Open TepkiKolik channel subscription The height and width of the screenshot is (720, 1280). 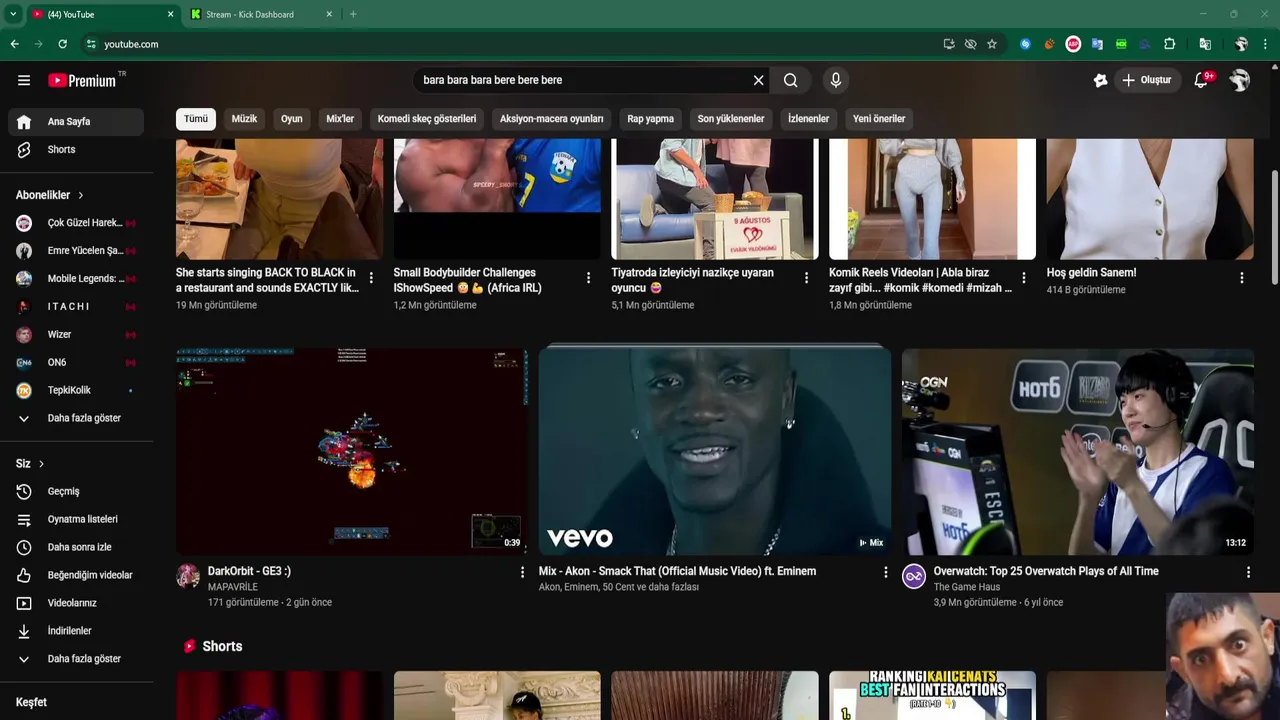point(76,391)
